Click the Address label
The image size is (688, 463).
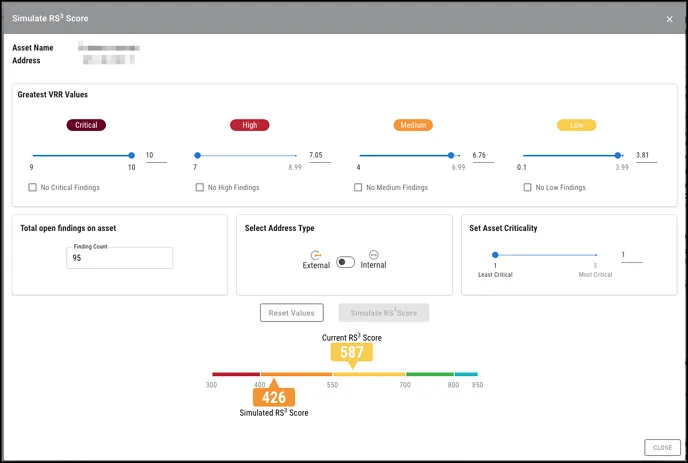[26, 61]
